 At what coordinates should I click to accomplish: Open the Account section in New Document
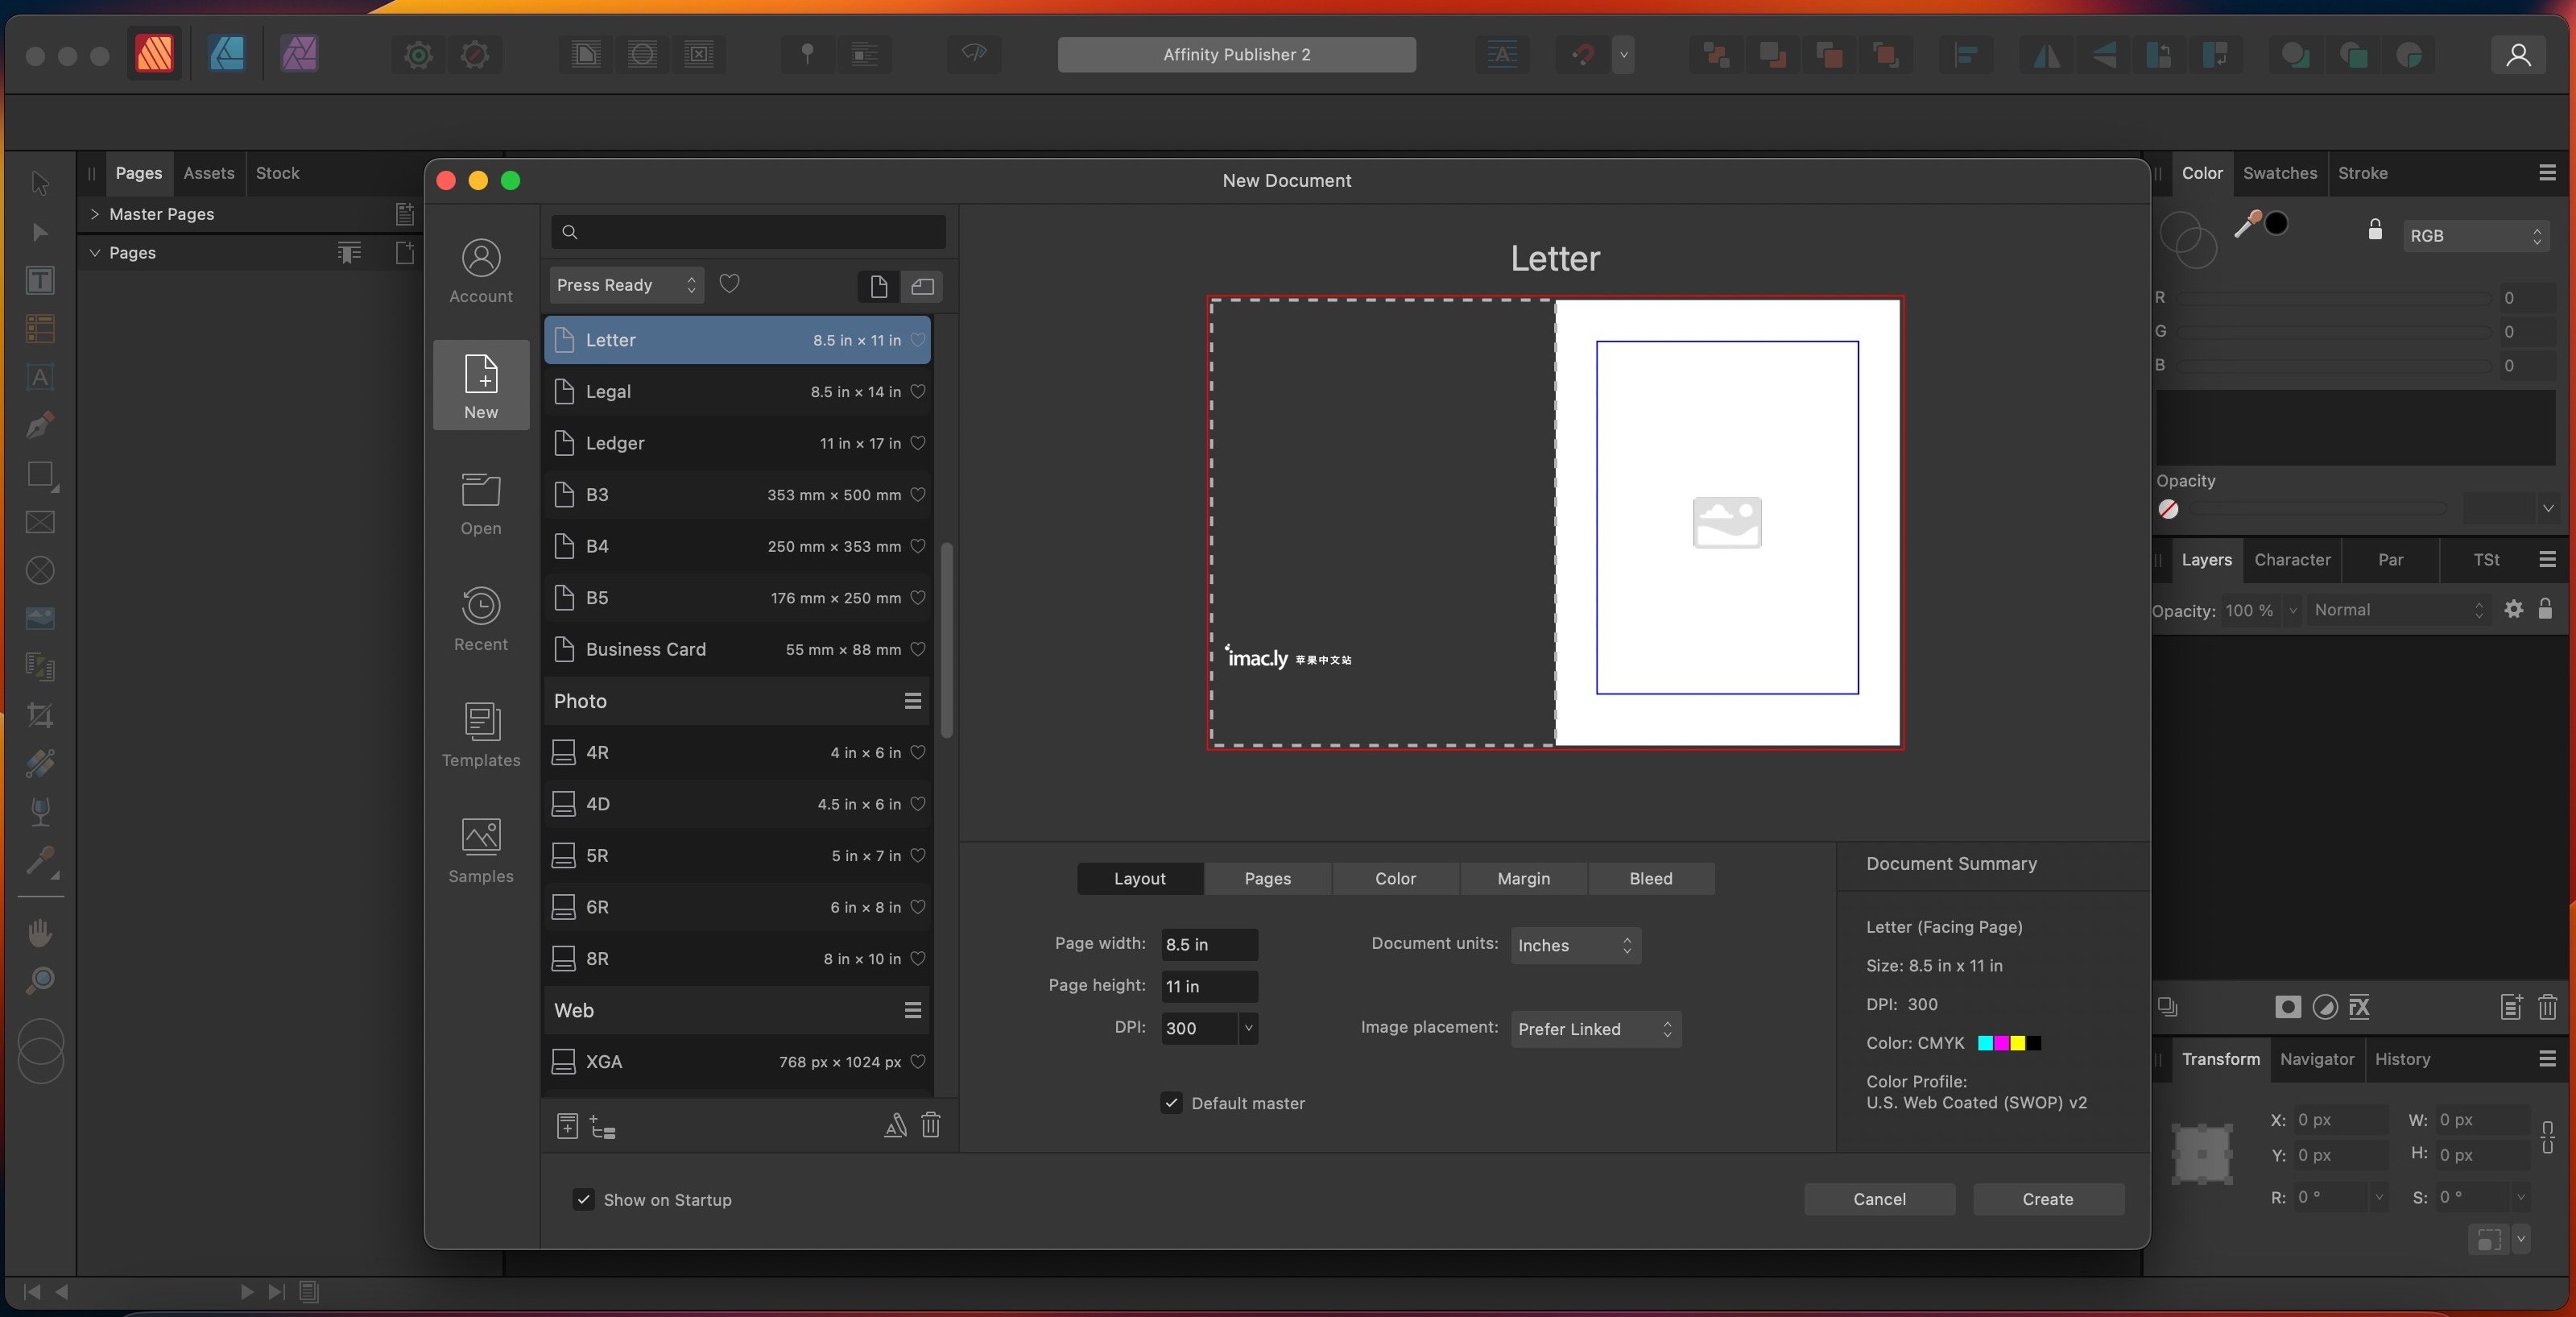[481, 270]
